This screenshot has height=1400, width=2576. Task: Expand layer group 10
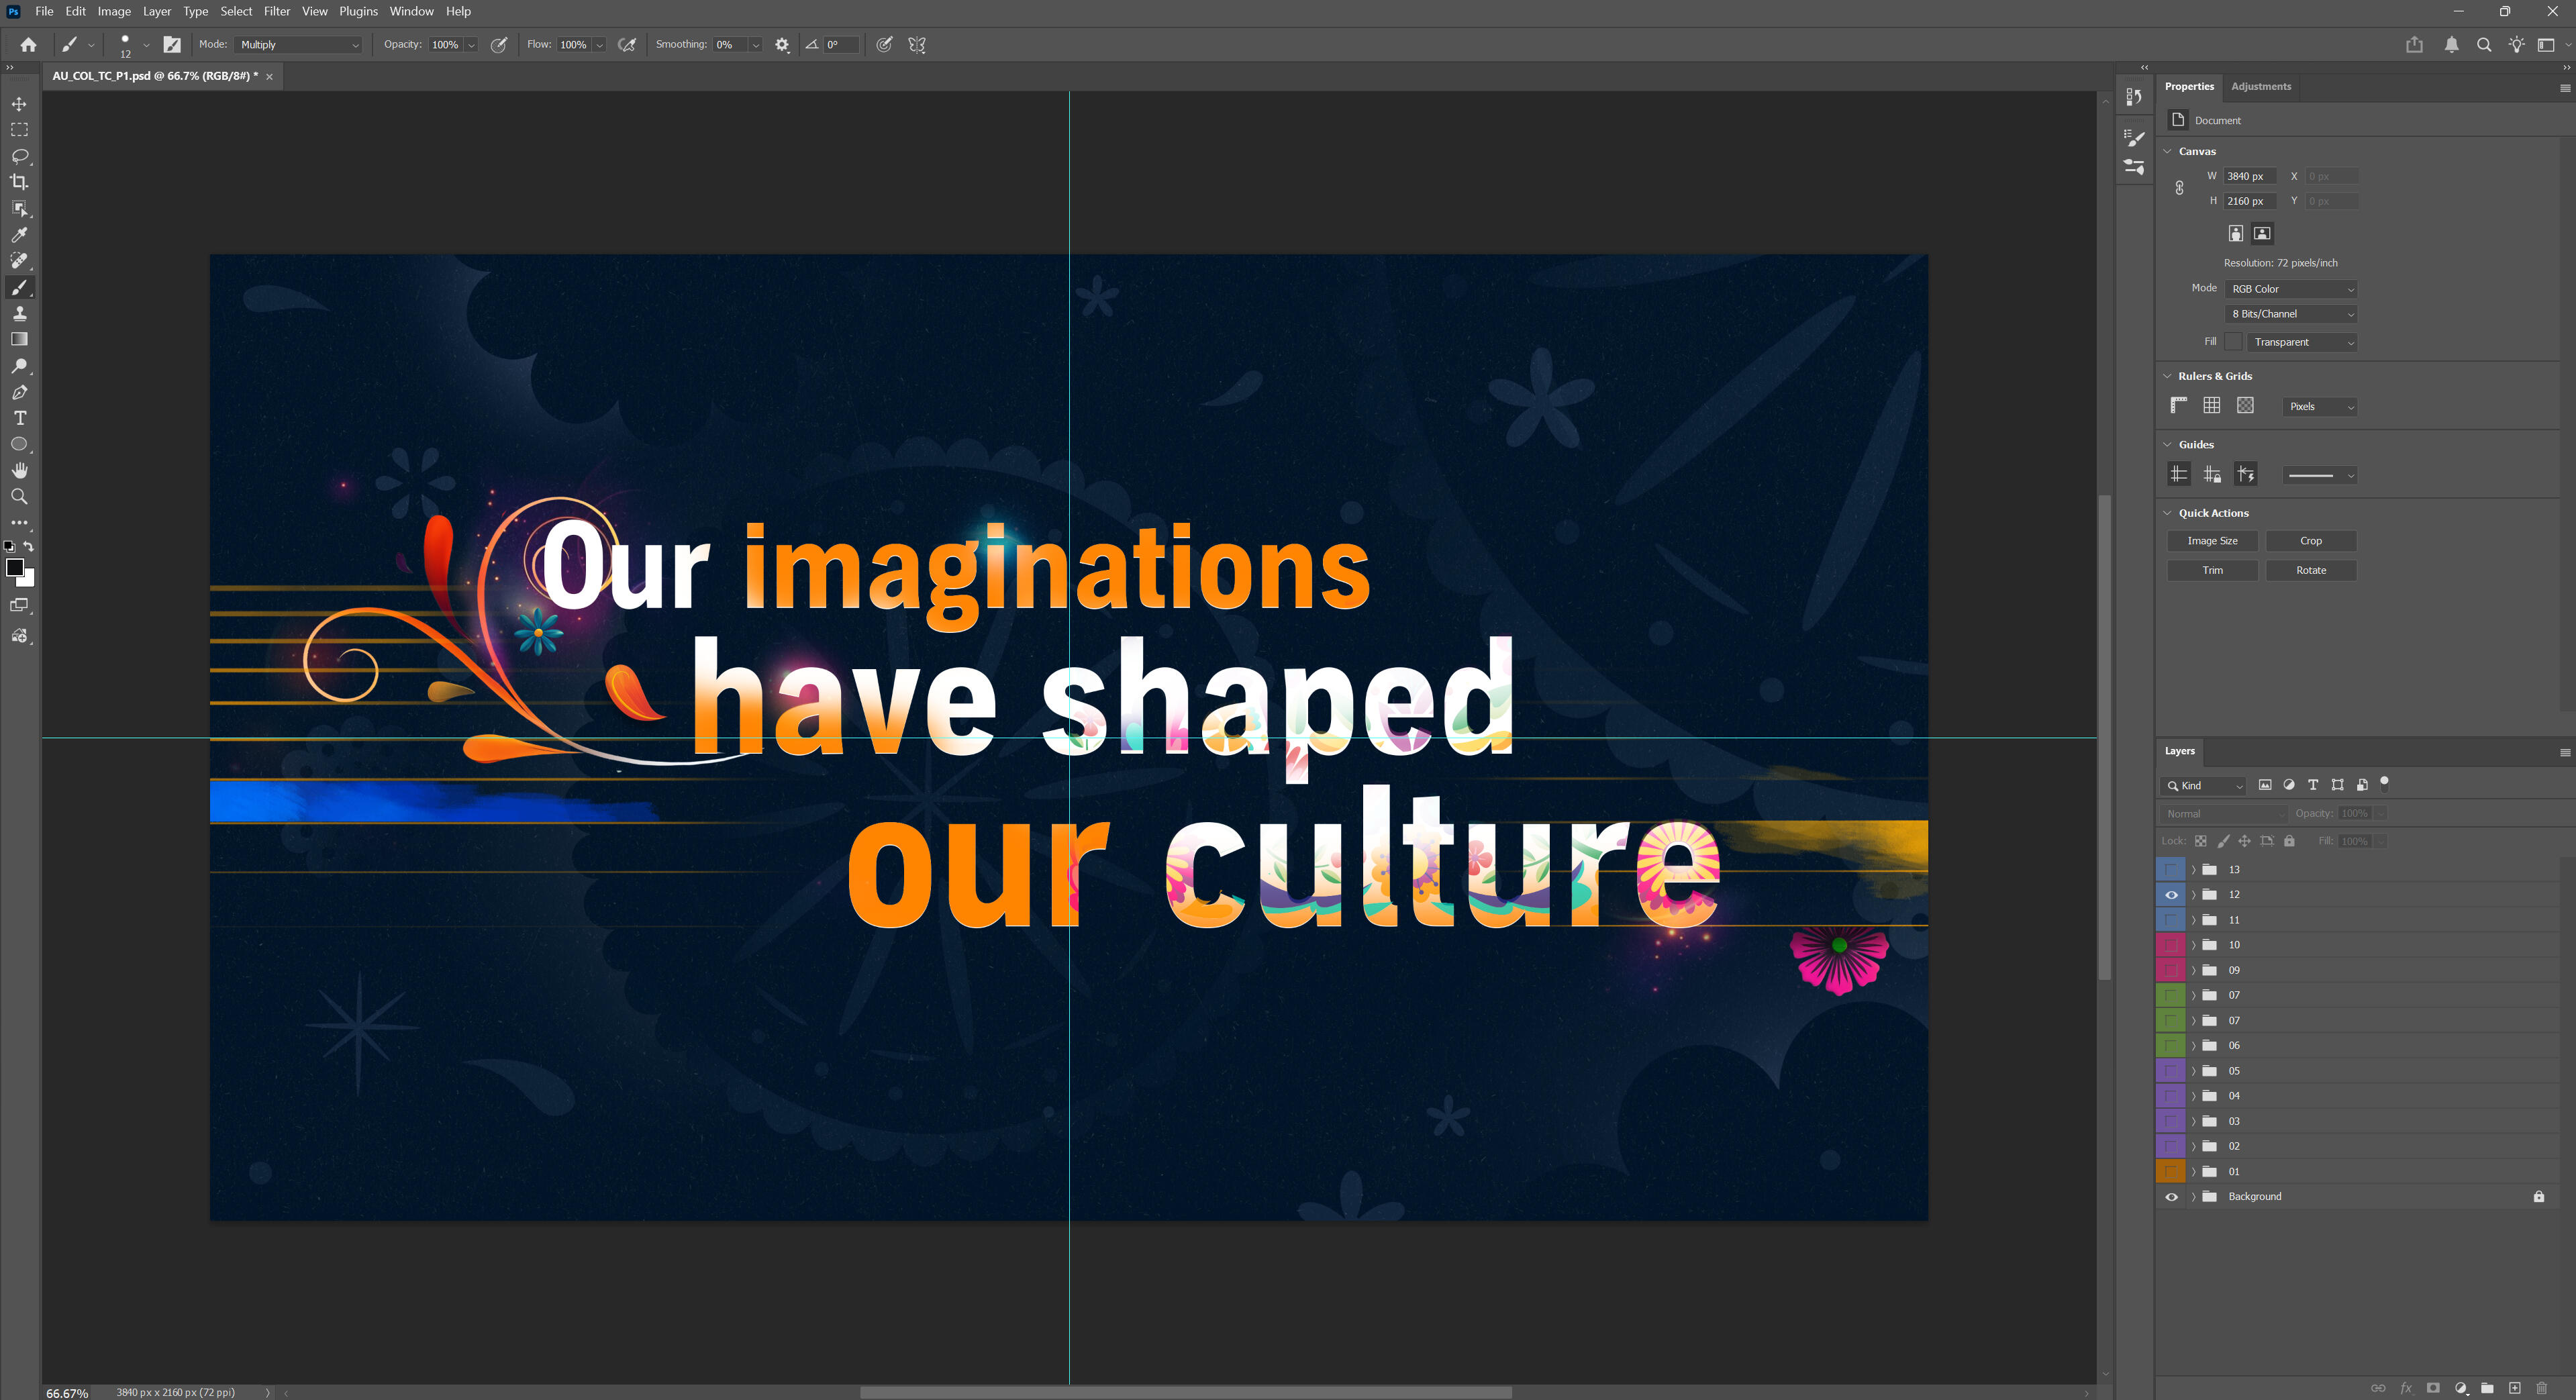click(2193, 945)
